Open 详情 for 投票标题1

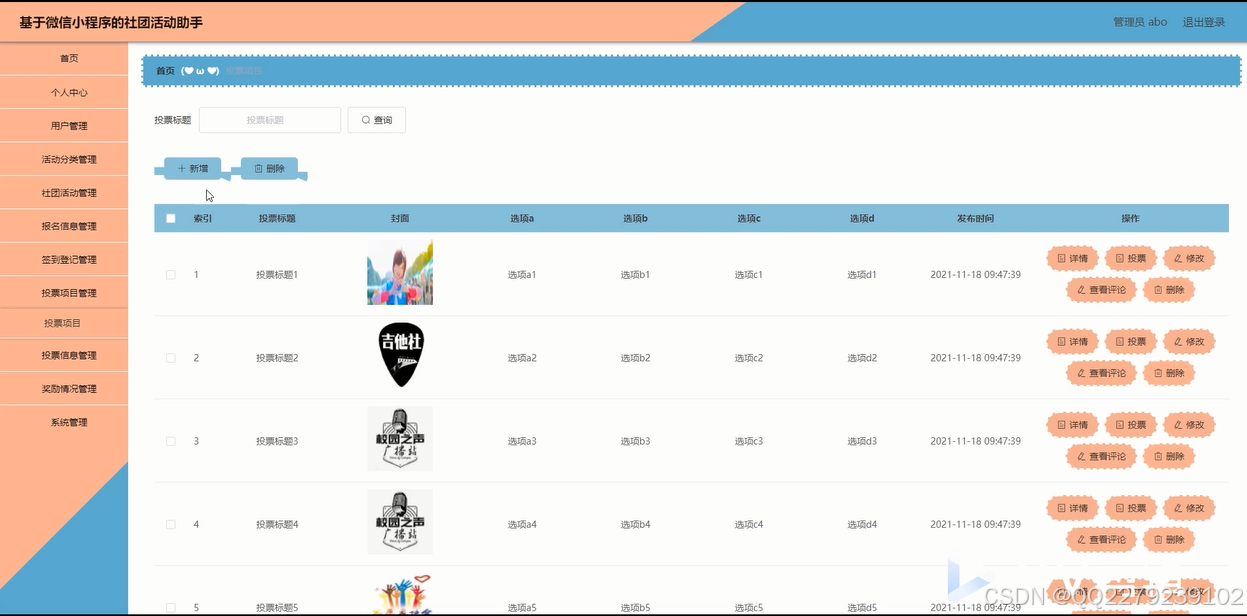(x=1071, y=258)
